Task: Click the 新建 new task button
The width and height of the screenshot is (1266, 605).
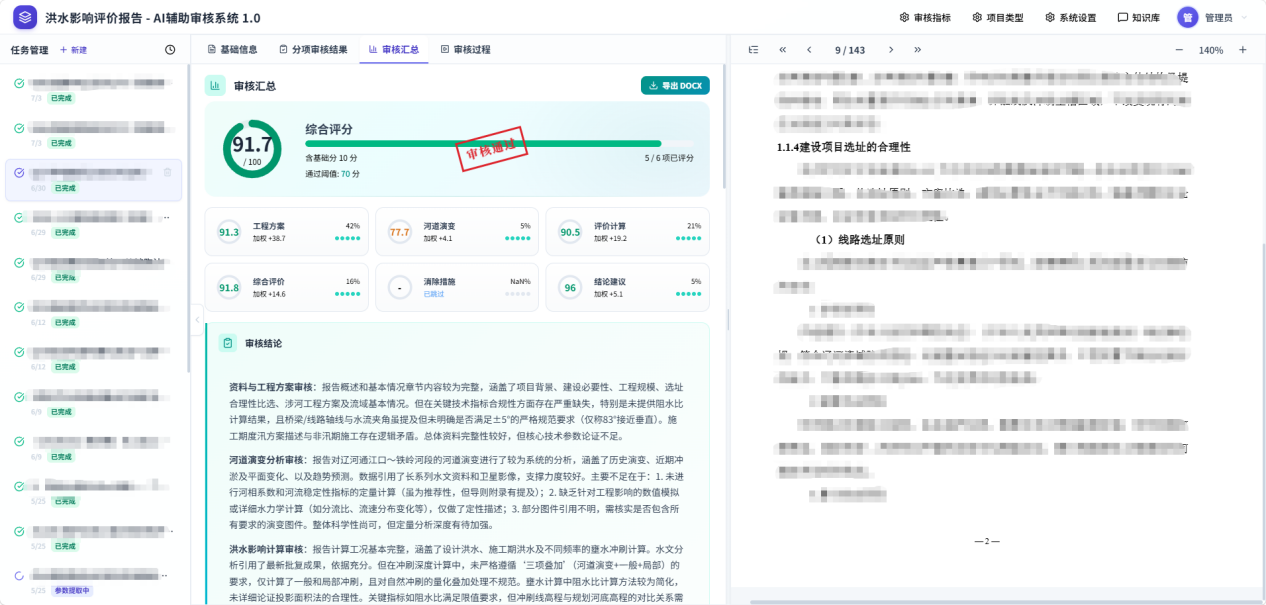Action: [x=73, y=50]
